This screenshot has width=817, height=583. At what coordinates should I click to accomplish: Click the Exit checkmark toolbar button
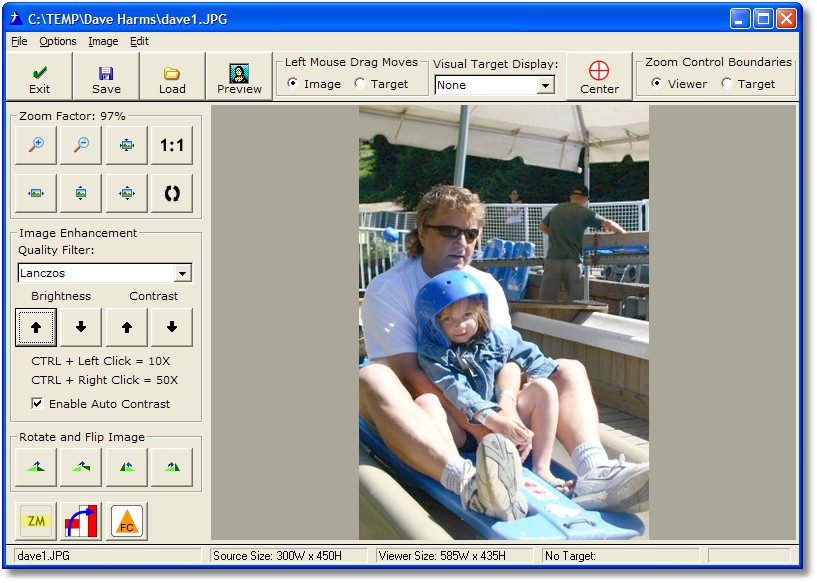click(39, 76)
